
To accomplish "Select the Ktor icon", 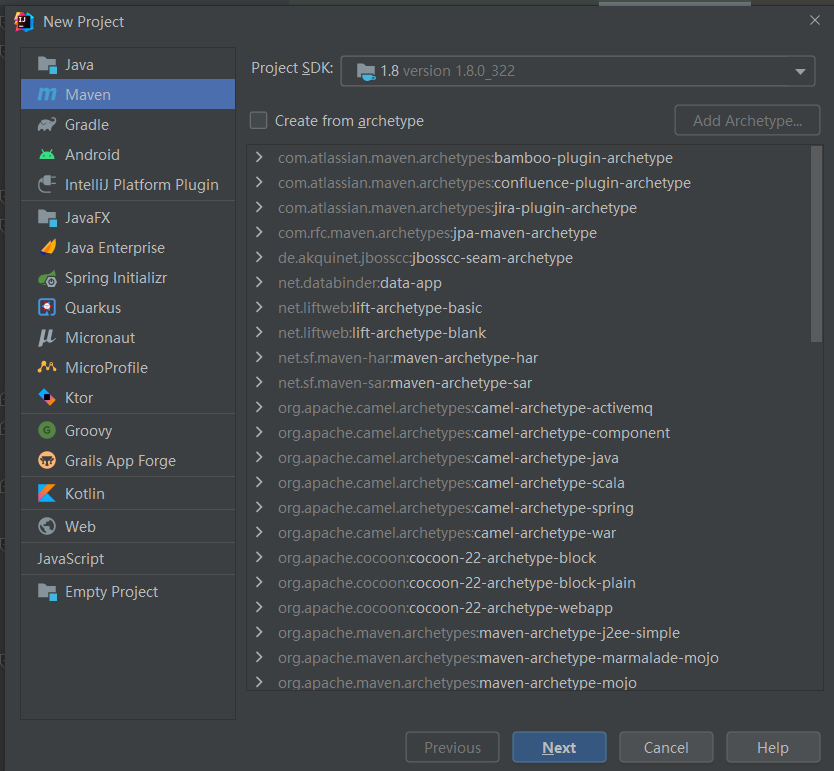I will [47, 398].
